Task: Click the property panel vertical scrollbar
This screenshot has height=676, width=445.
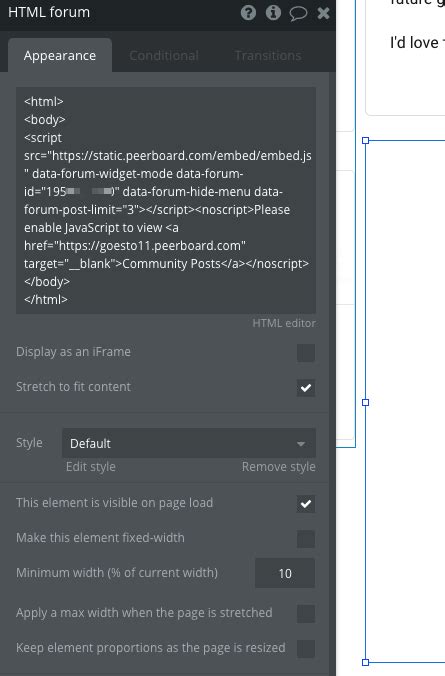Action: (332, 374)
